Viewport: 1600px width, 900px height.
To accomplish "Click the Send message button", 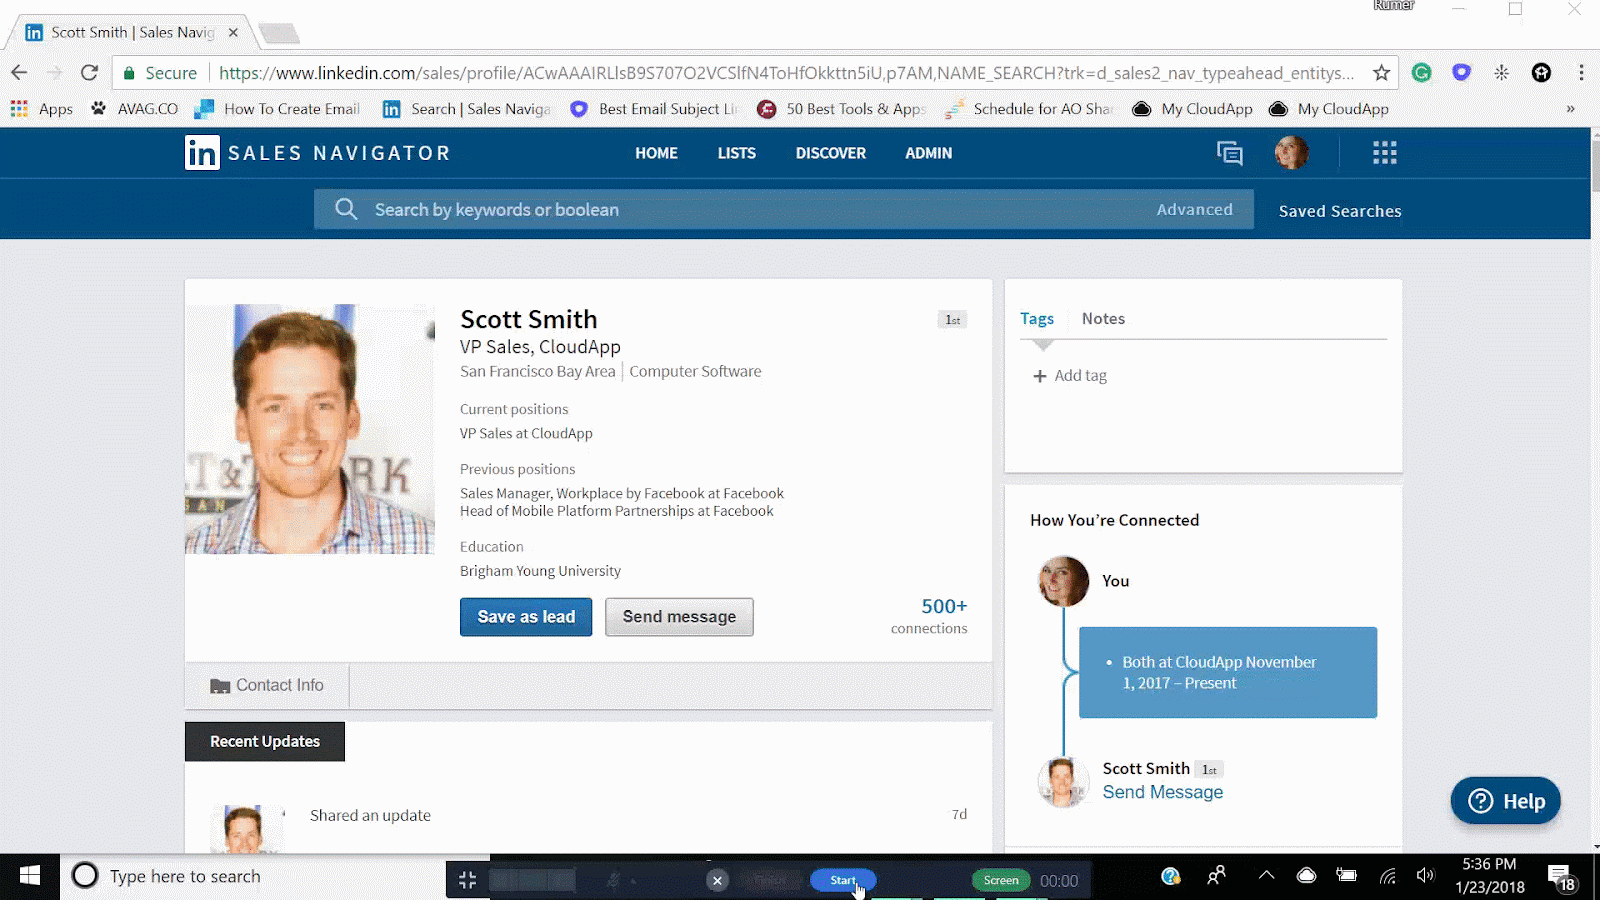I will (x=679, y=617).
